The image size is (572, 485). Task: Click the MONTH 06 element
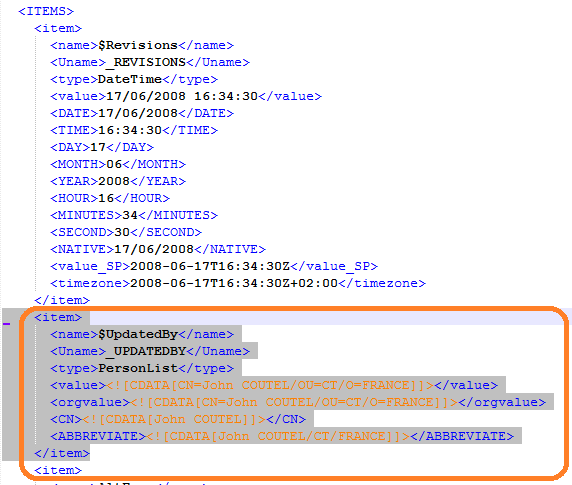pyautogui.click(x=118, y=164)
